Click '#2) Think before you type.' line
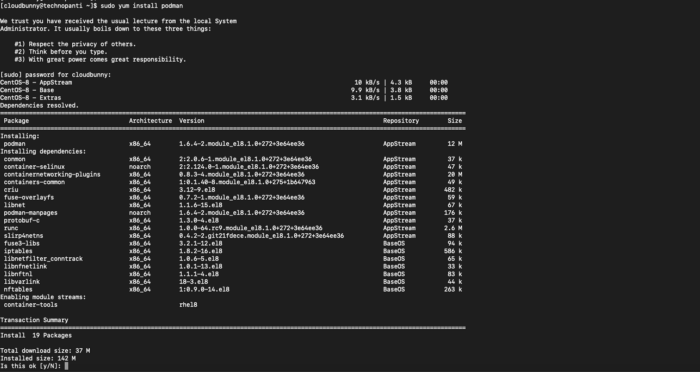 pyautogui.click(x=61, y=52)
